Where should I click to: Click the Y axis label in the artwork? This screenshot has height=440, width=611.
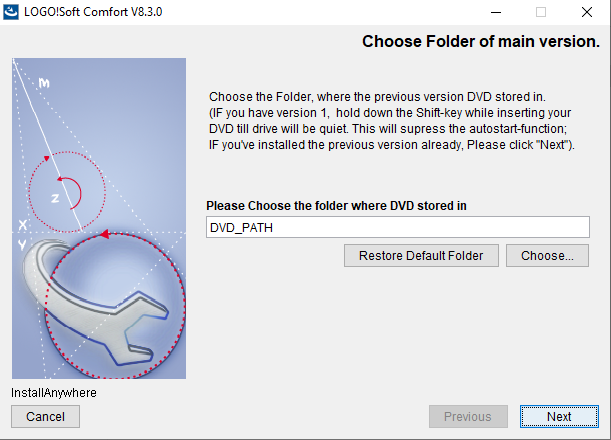click(23, 244)
